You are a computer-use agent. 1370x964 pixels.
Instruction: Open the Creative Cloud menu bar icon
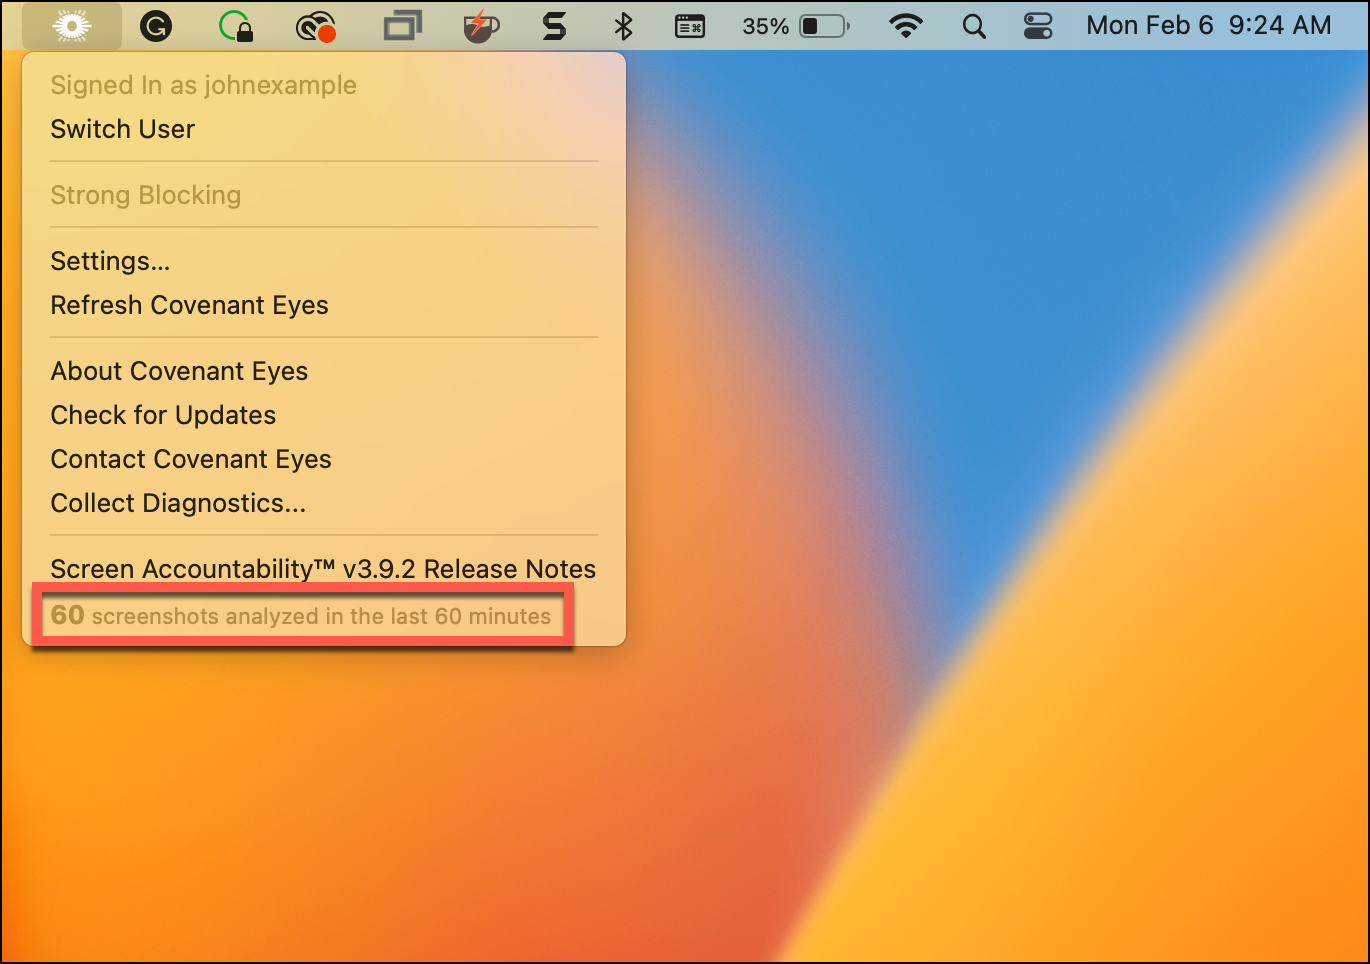(x=316, y=27)
